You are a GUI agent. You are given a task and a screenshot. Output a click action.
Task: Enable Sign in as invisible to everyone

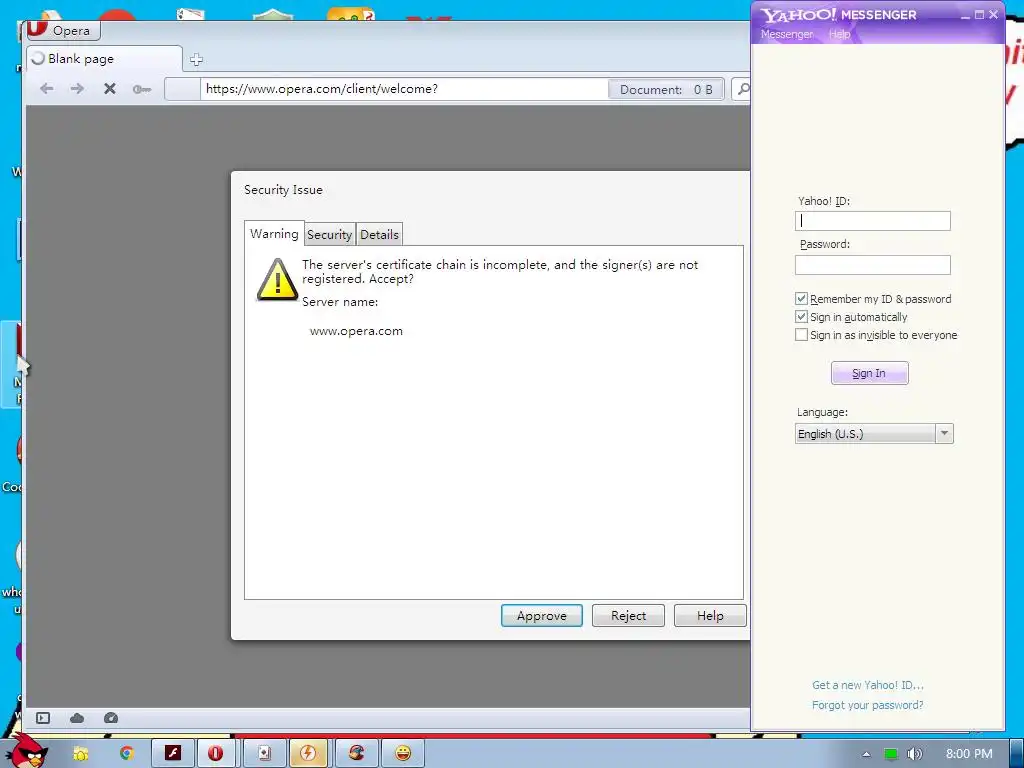point(801,335)
